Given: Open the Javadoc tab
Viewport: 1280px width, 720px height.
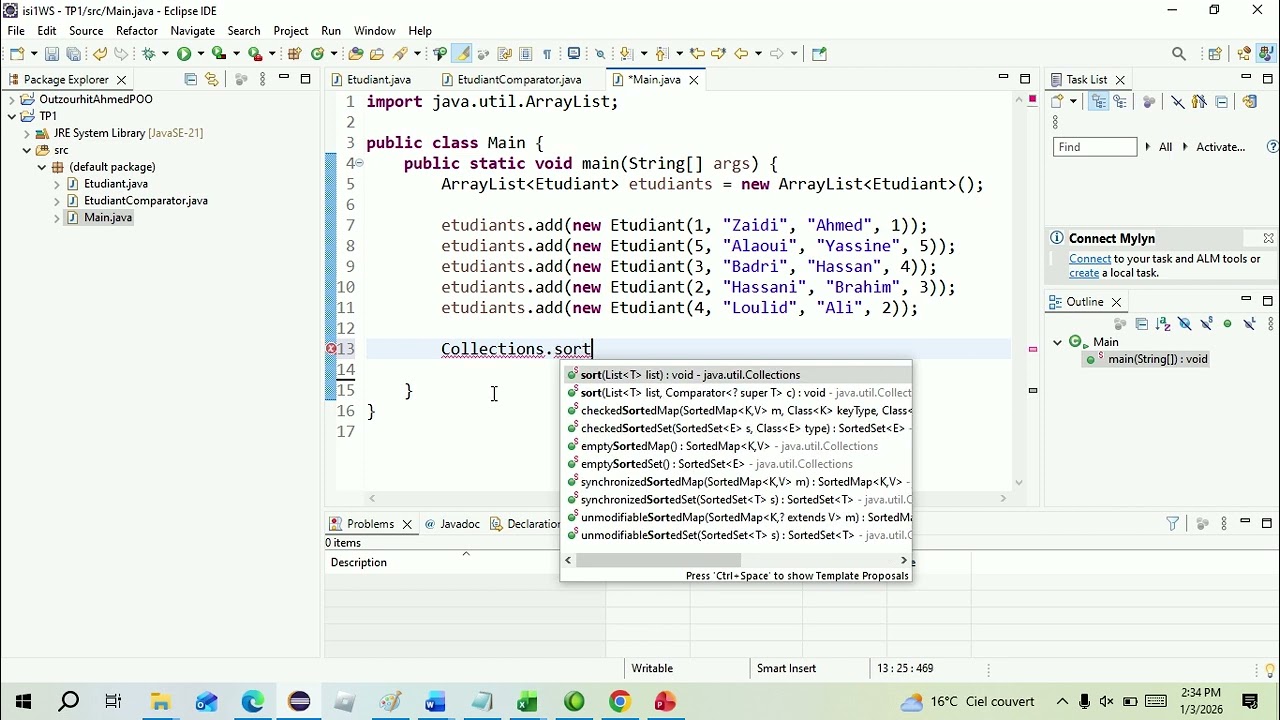Looking at the screenshot, I should pos(452,524).
